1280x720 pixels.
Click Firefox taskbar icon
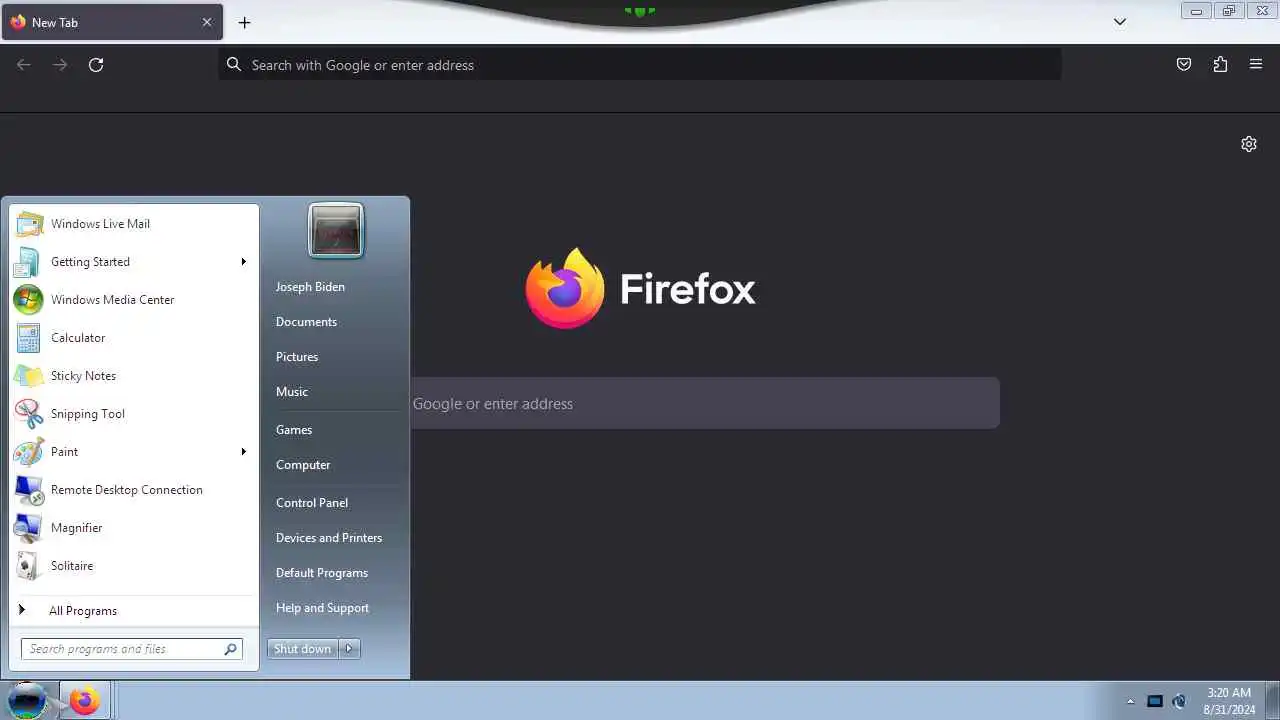click(x=84, y=701)
